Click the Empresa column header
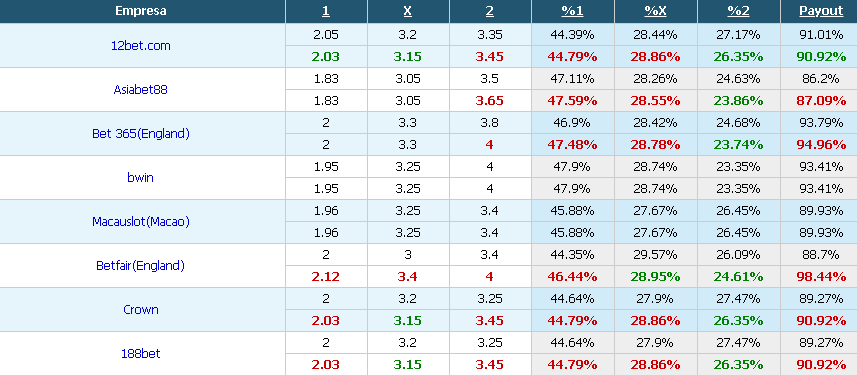This screenshot has width=857, height=375. pyautogui.click(x=140, y=11)
